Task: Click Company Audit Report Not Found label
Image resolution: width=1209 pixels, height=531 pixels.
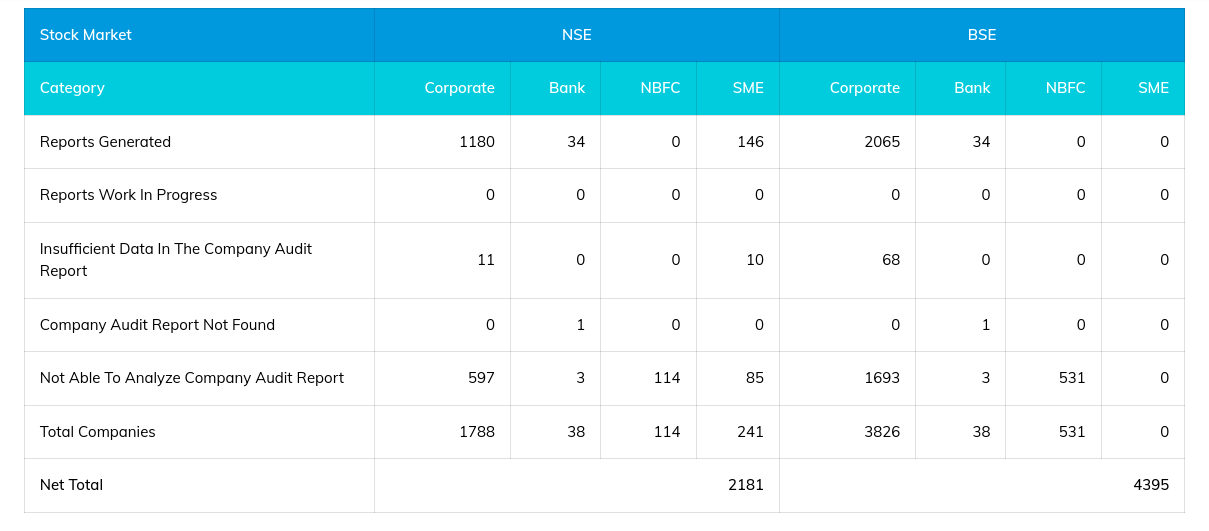Action: pos(157,325)
